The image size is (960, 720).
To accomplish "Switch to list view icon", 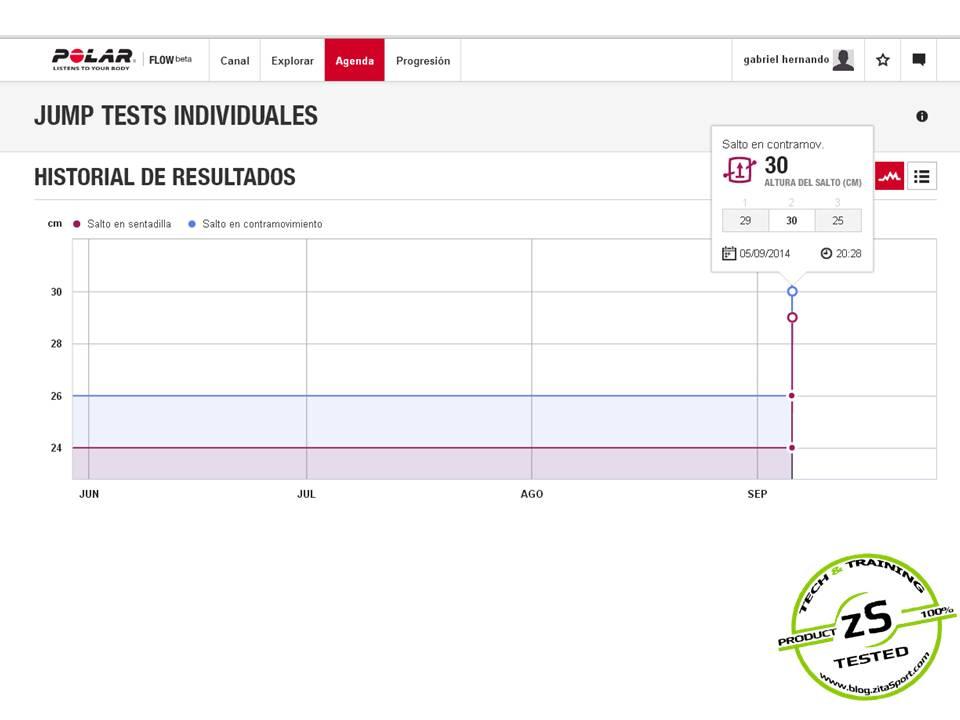I will tap(921, 177).
